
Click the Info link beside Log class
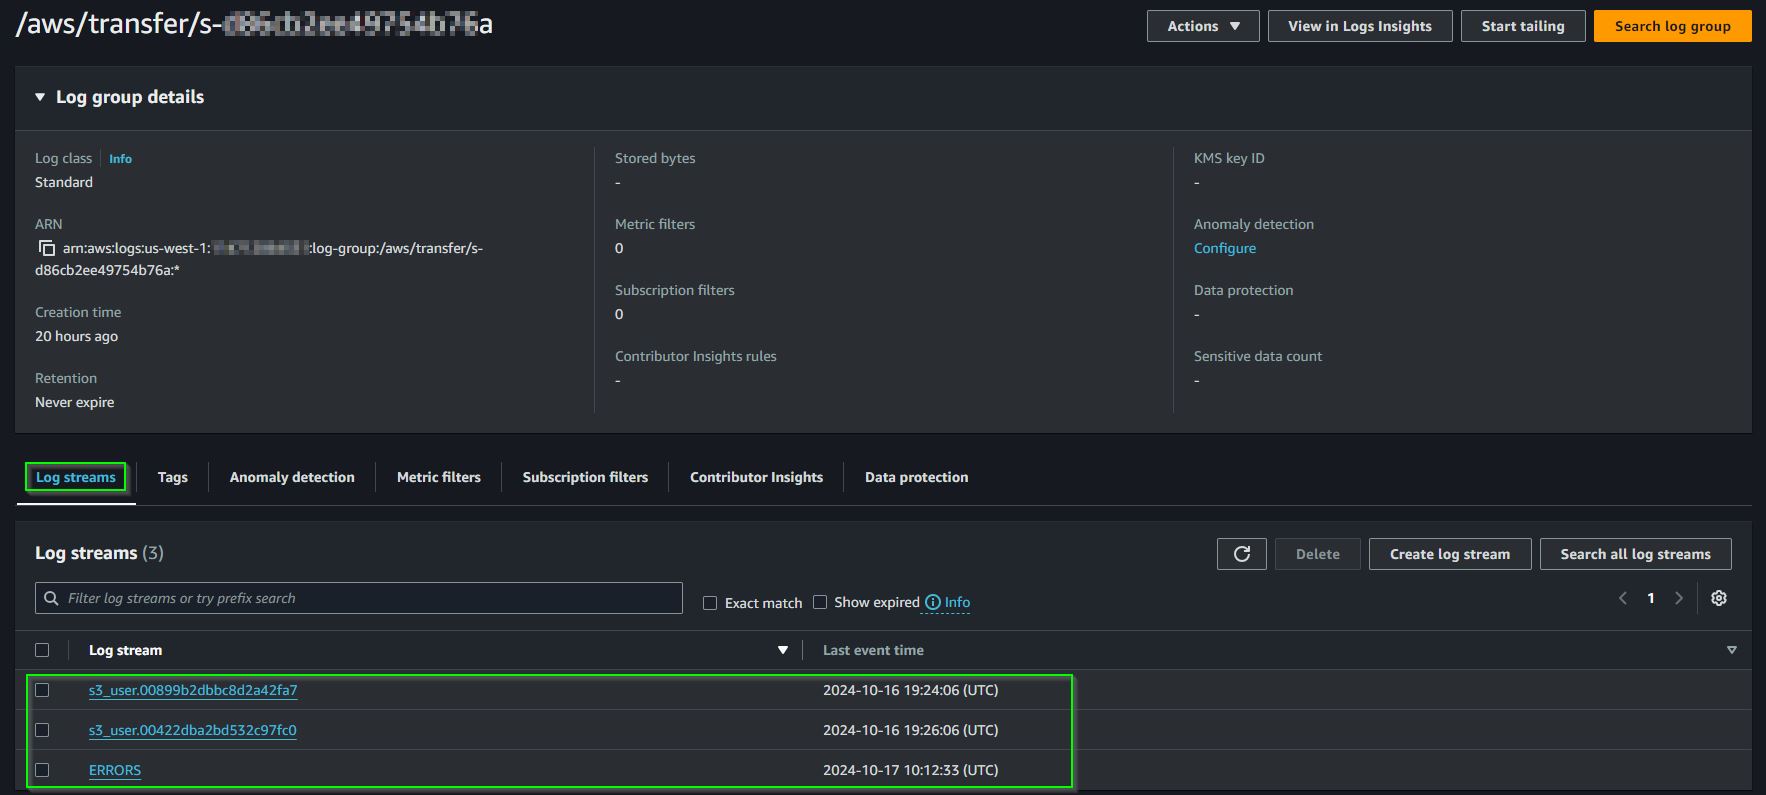[x=120, y=159]
